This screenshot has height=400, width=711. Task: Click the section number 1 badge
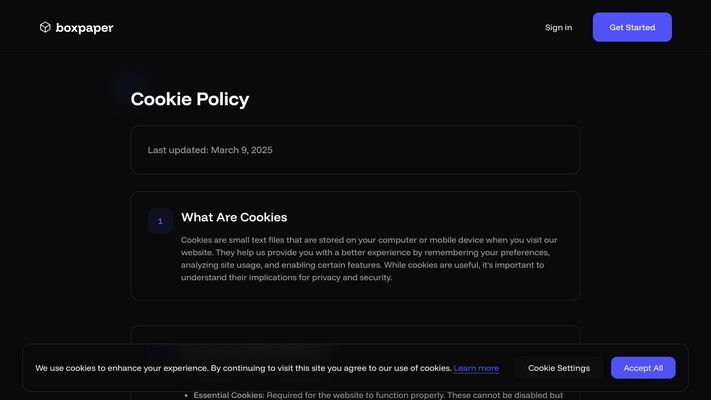coord(160,221)
